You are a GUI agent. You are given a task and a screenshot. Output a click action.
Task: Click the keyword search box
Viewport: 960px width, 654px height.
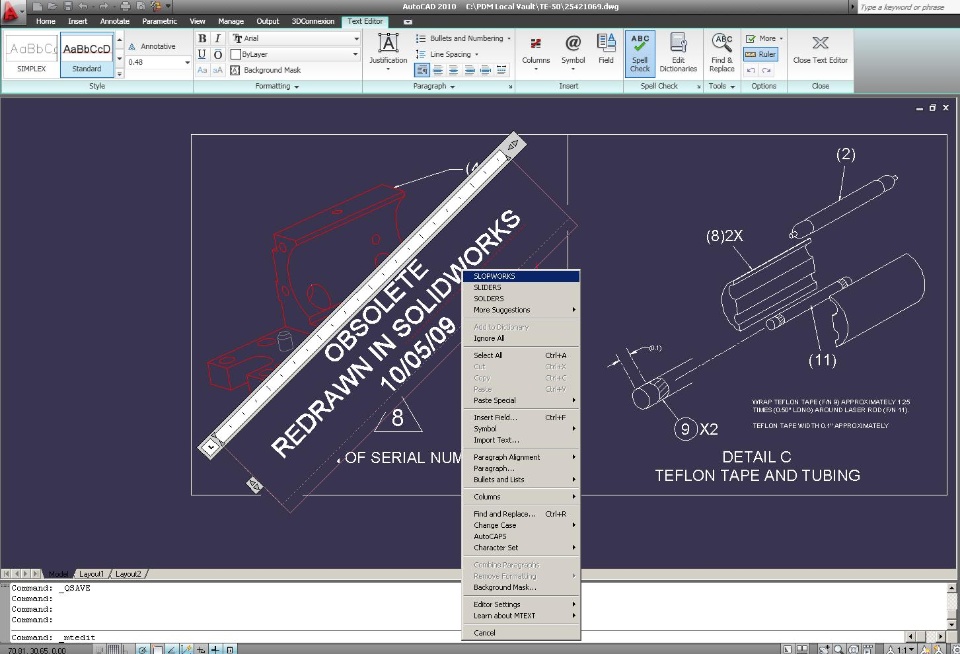tap(908, 7)
